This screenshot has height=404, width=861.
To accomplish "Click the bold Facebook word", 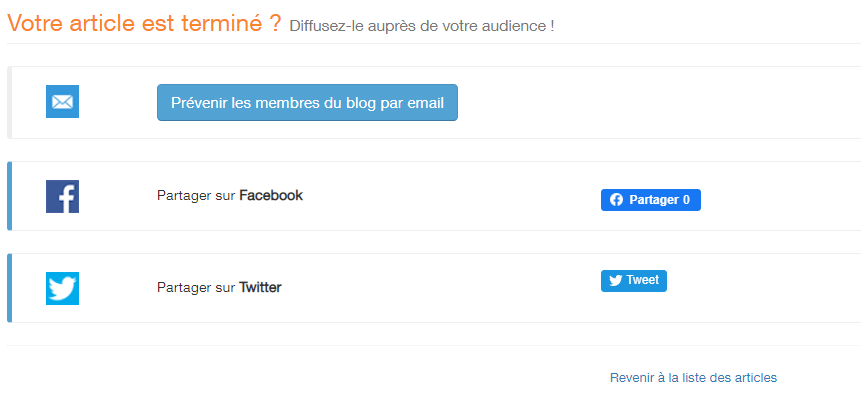I will pos(271,195).
